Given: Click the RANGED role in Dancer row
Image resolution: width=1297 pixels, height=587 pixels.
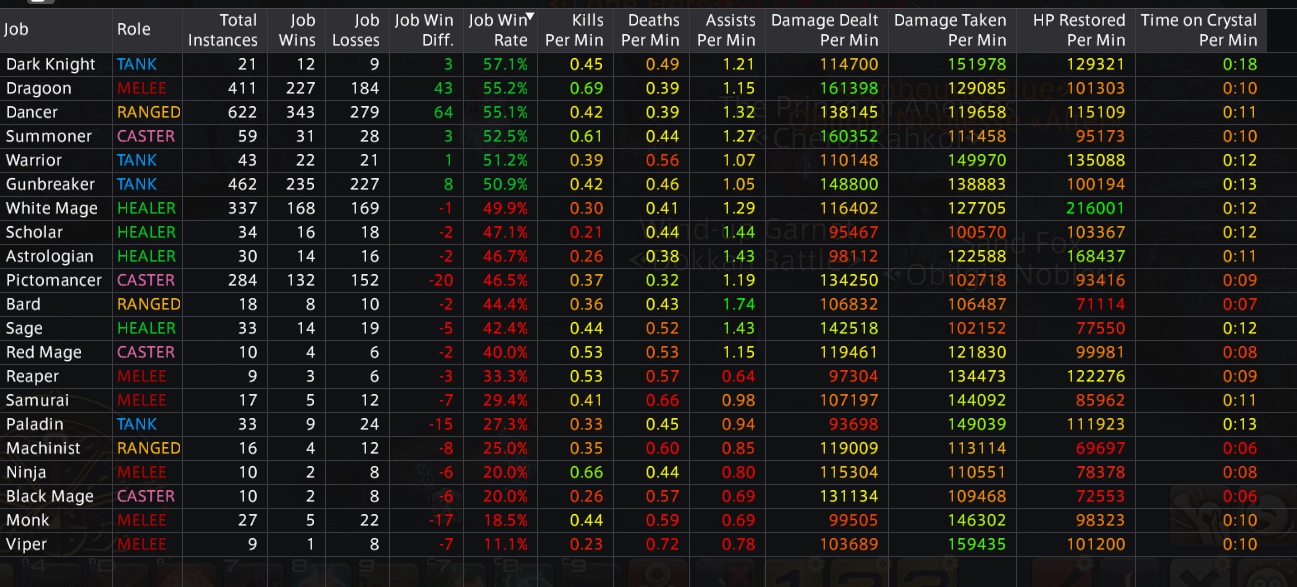Looking at the screenshot, I should pos(148,112).
